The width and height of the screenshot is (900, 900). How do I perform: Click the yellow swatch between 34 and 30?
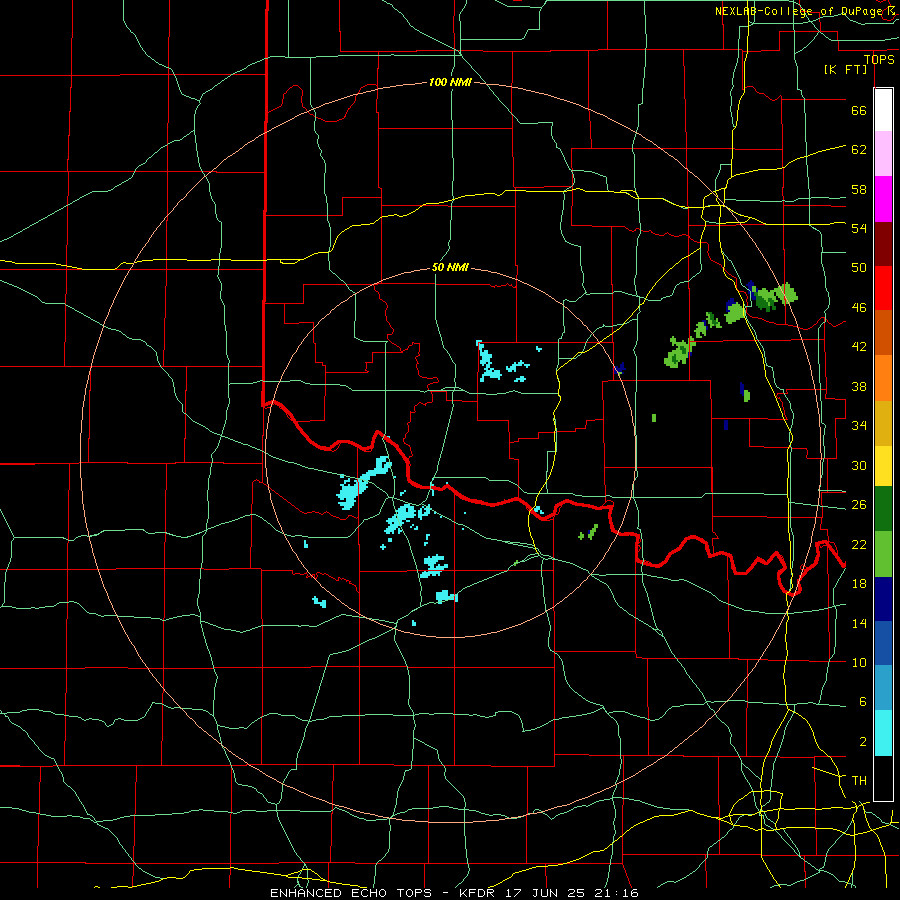click(x=883, y=465)
